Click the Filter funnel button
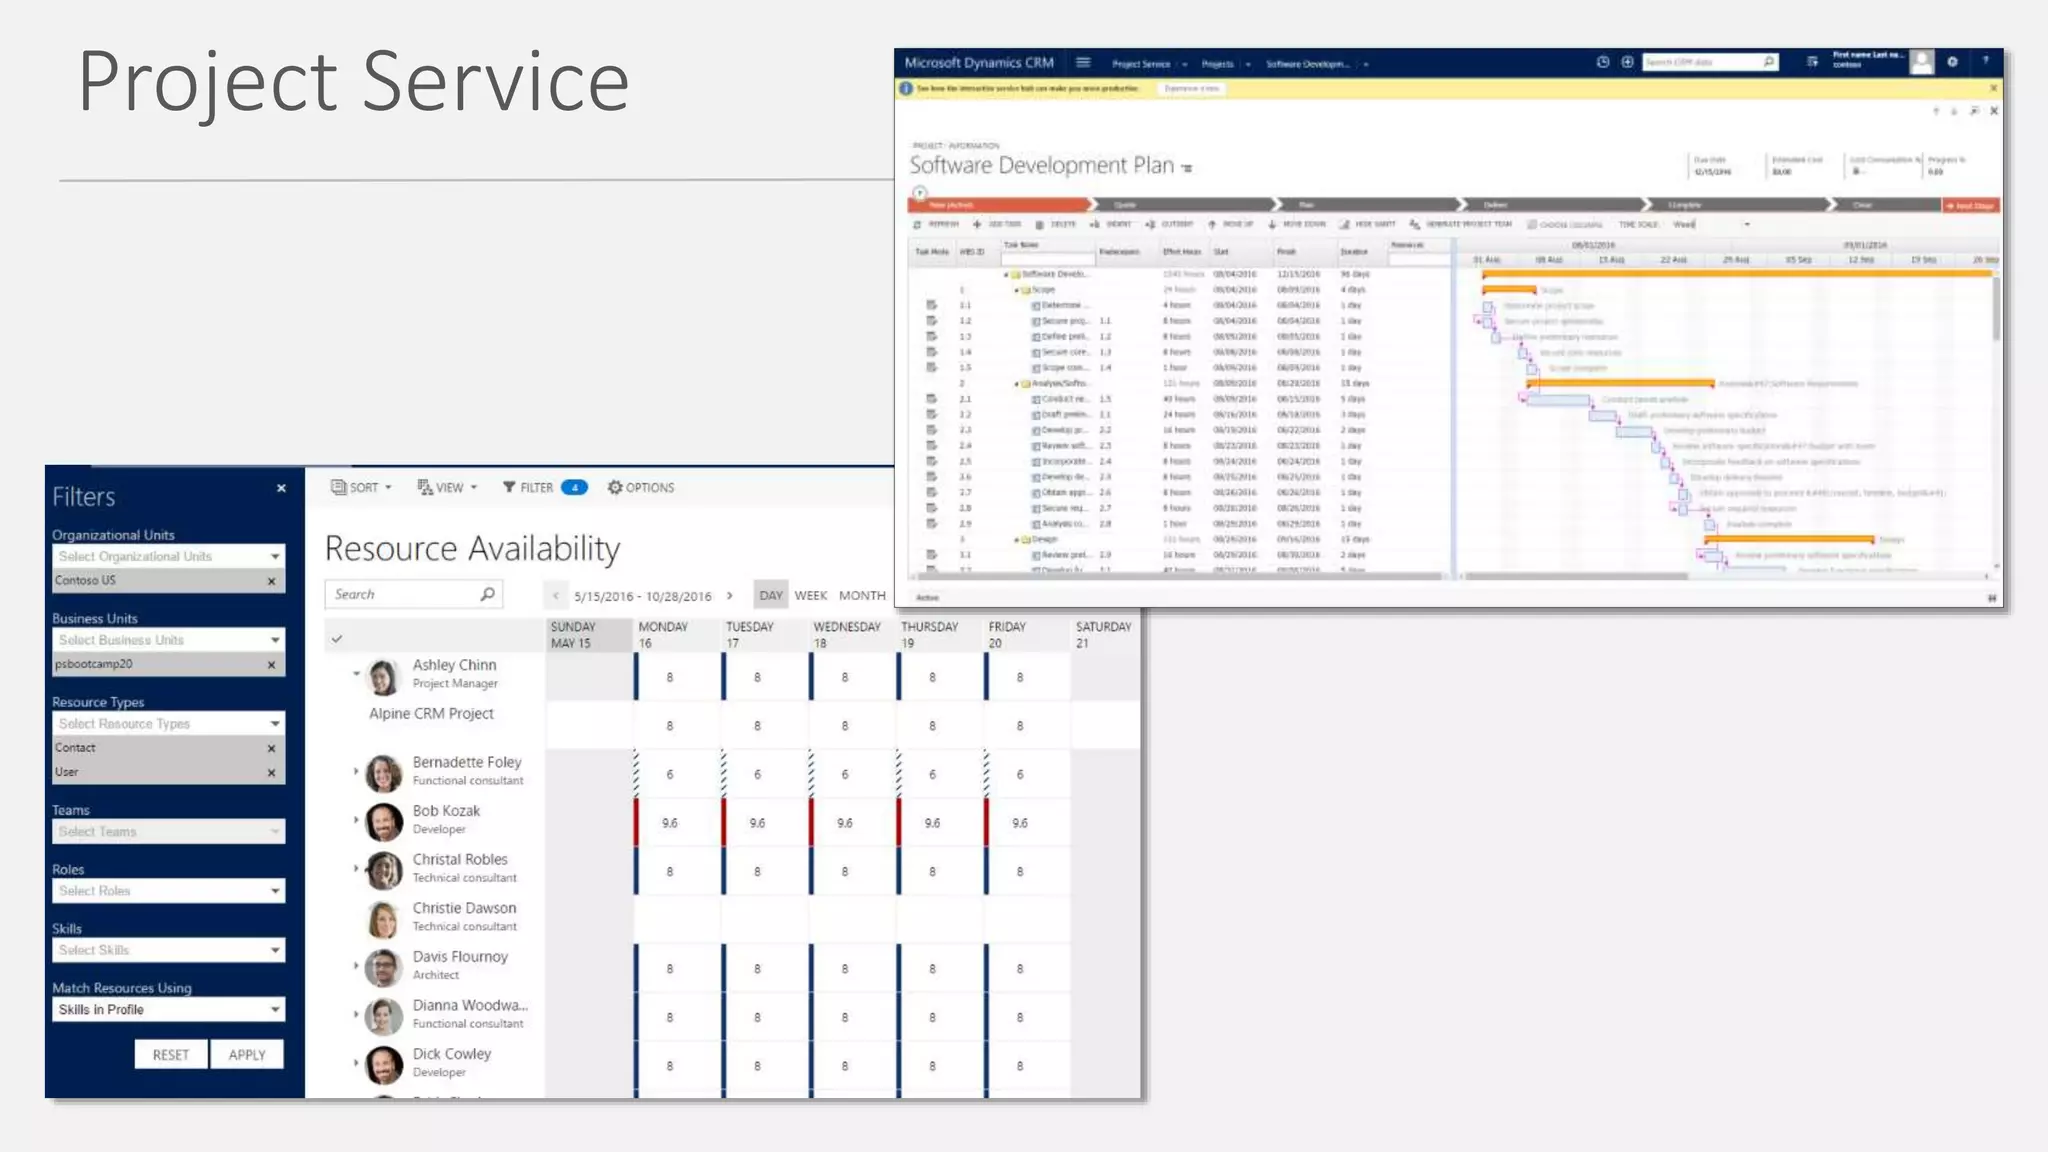 point(510,488)
